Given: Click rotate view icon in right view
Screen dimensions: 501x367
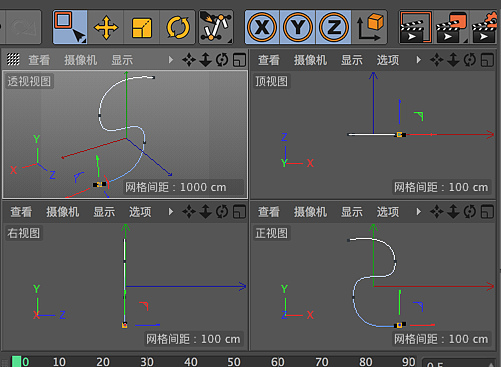Looking at the screenshot, I should [x=222, y=212].
